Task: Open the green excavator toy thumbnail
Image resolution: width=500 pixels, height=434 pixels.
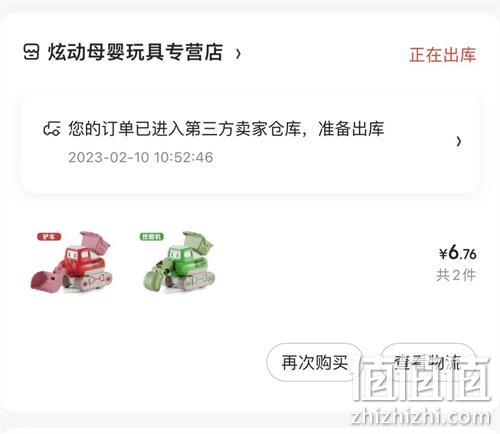Action: (x=179, y=262)
